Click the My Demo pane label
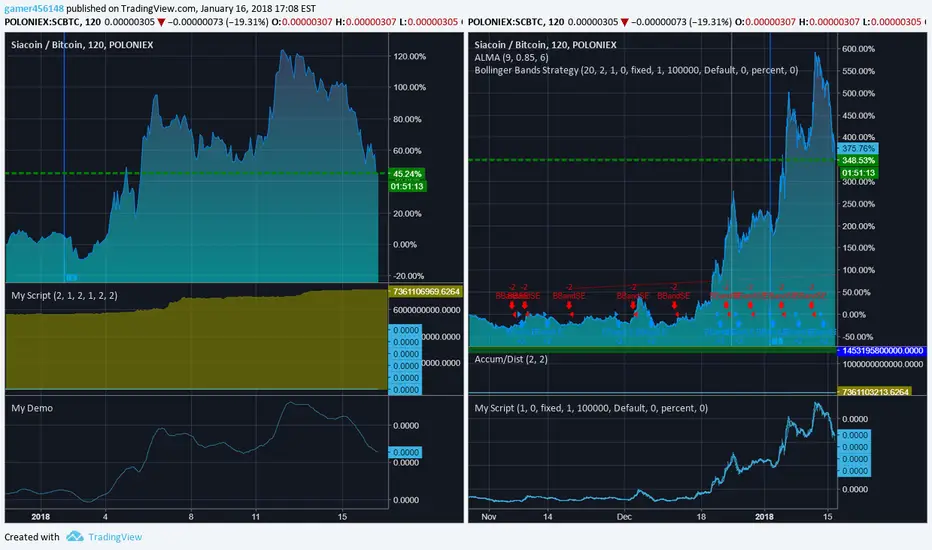 pos(32,408)
